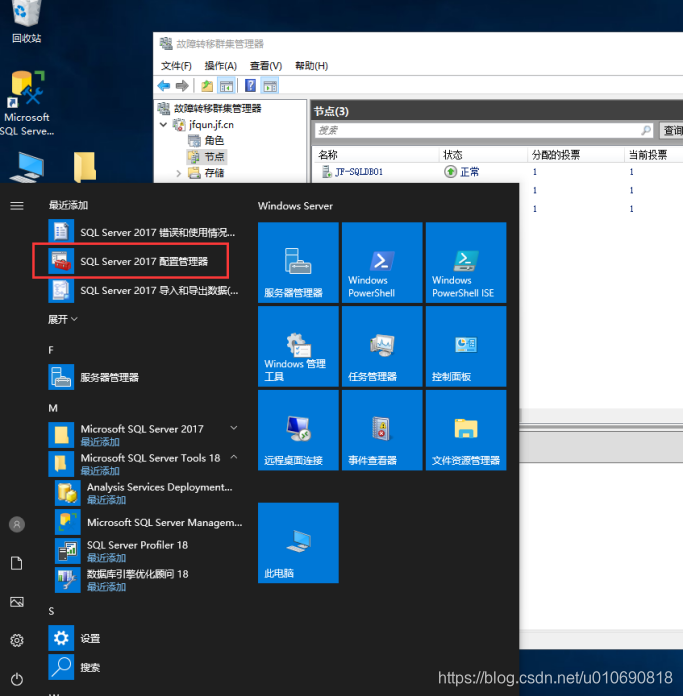The width and height of the screenshot is (683, 697).
Task: Click the Start menu hamburger icon
Action: pos(17,205)
